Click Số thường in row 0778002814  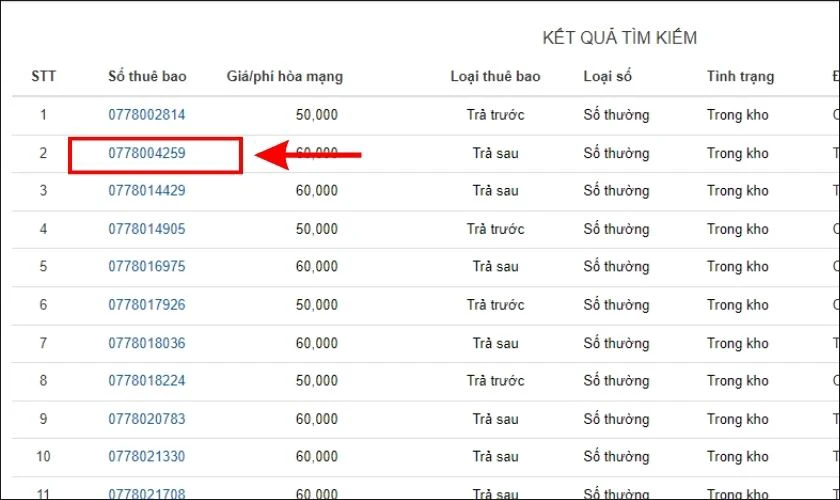(617, 115)
